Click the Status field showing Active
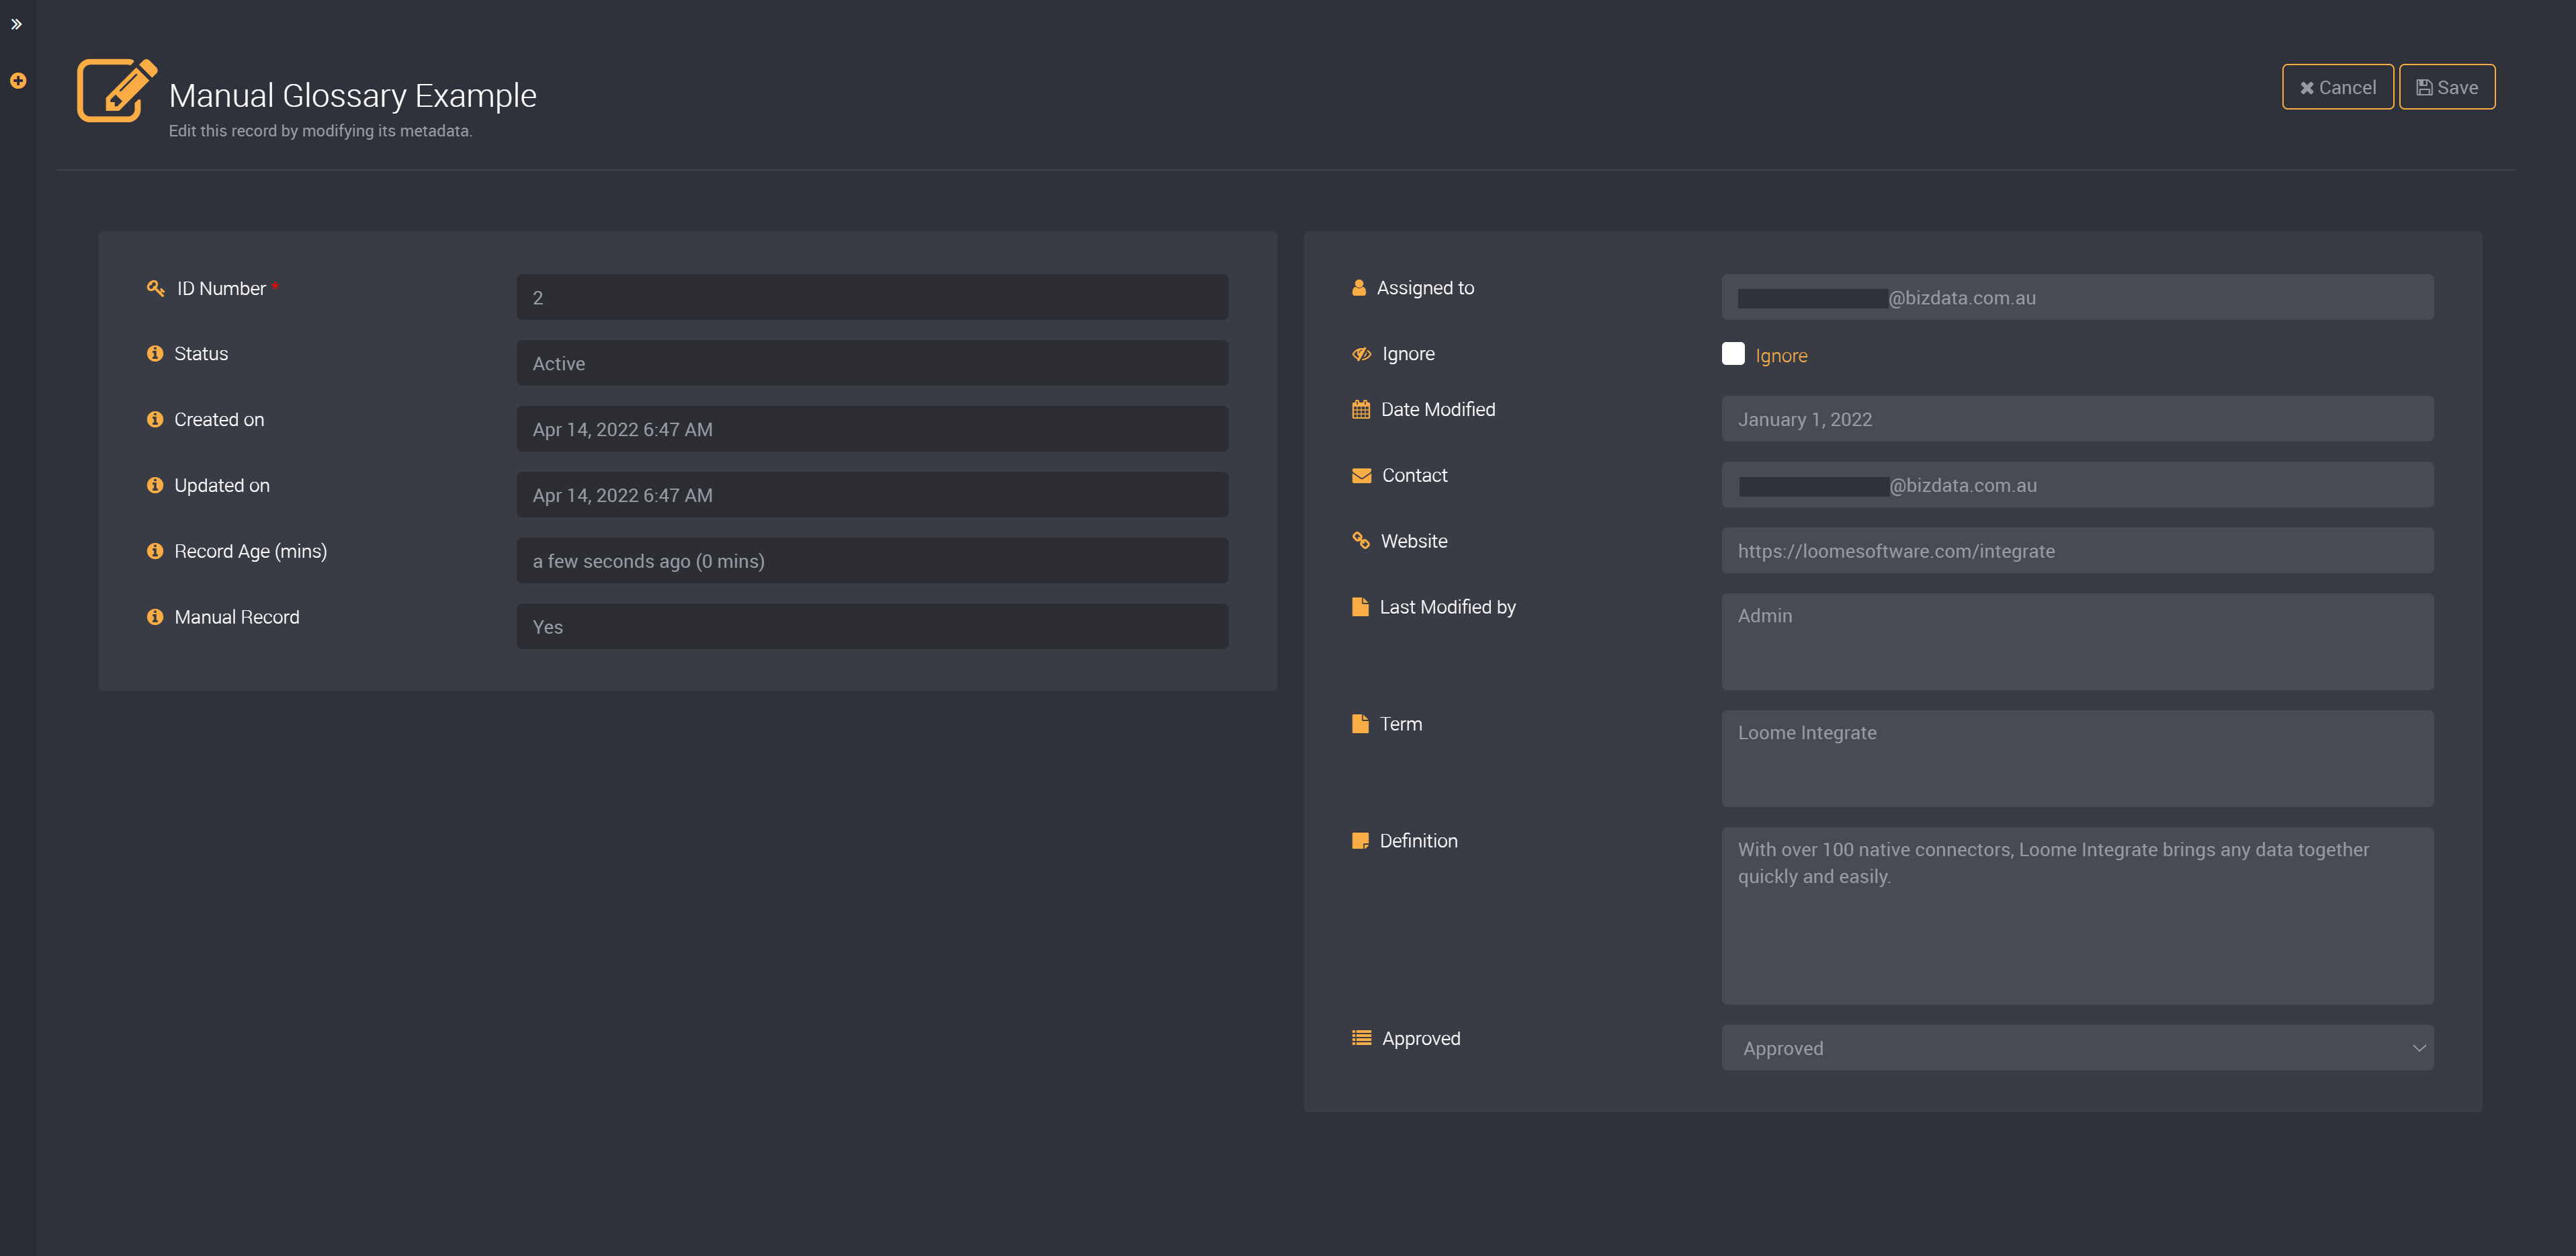 872,364
